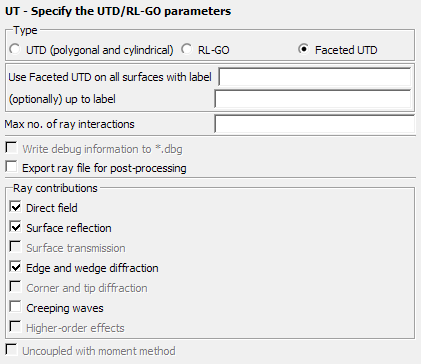Click the Creeping waves label text
The width and height of the screenshot is (421, 364).
pos(65,308)
